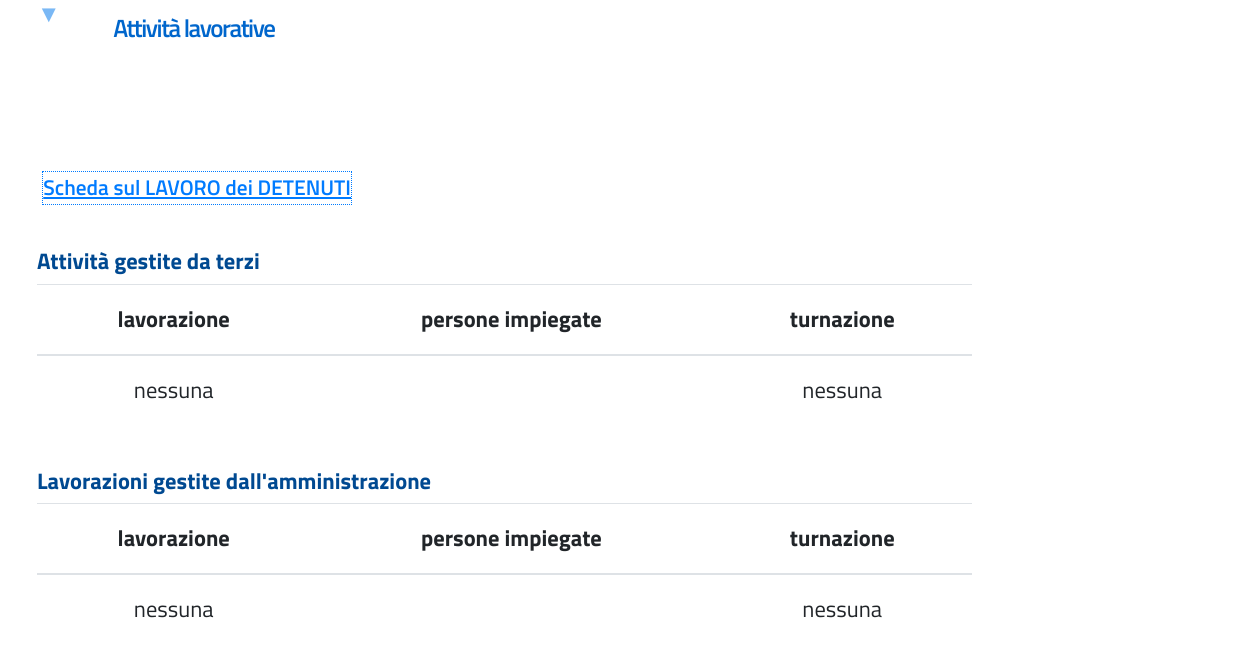The image size is (1244, 651).
Task: Open Scheda sul LAVORO dei DETENUTI link
Action: [197, 188]
